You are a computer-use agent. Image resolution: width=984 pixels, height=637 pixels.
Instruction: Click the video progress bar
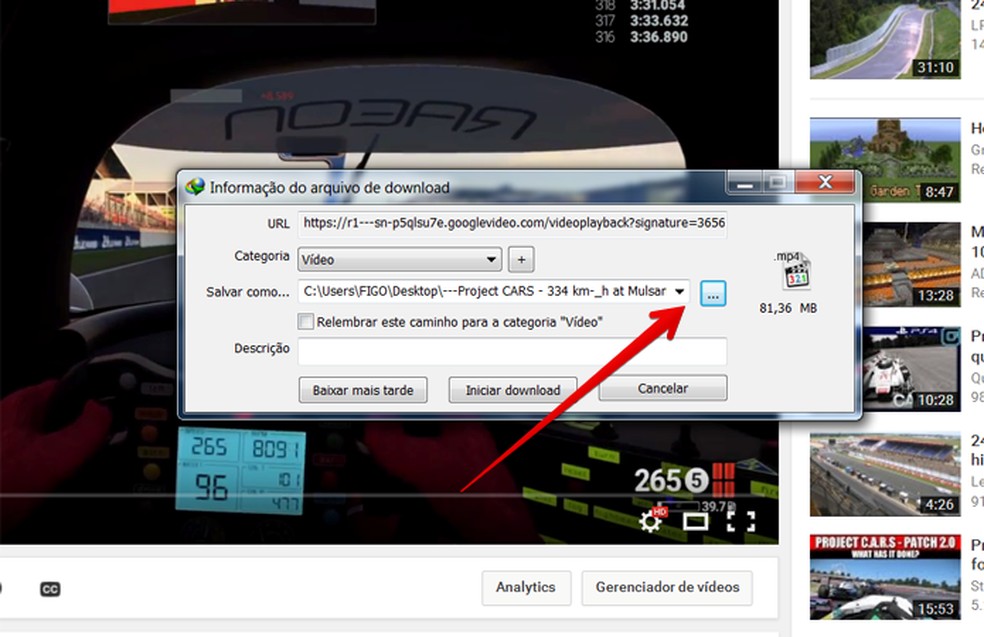coord(389,495)
